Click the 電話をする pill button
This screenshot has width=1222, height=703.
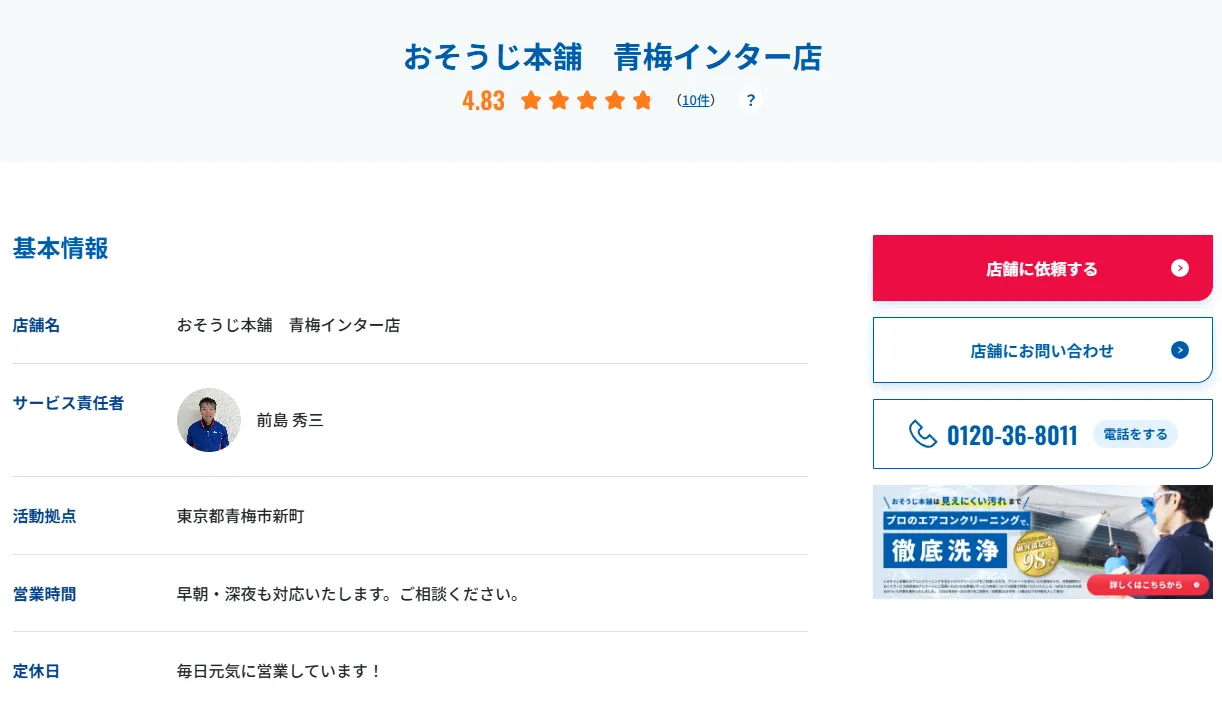click(1135, 434)
